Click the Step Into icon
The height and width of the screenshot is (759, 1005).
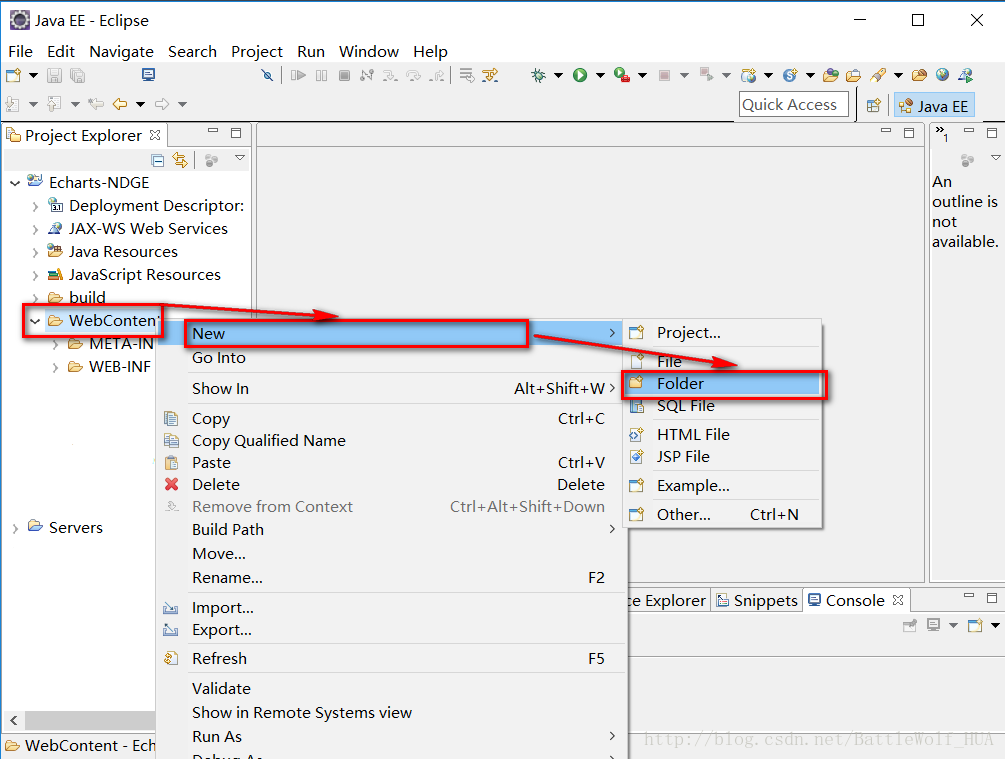[x=390, y=76]
